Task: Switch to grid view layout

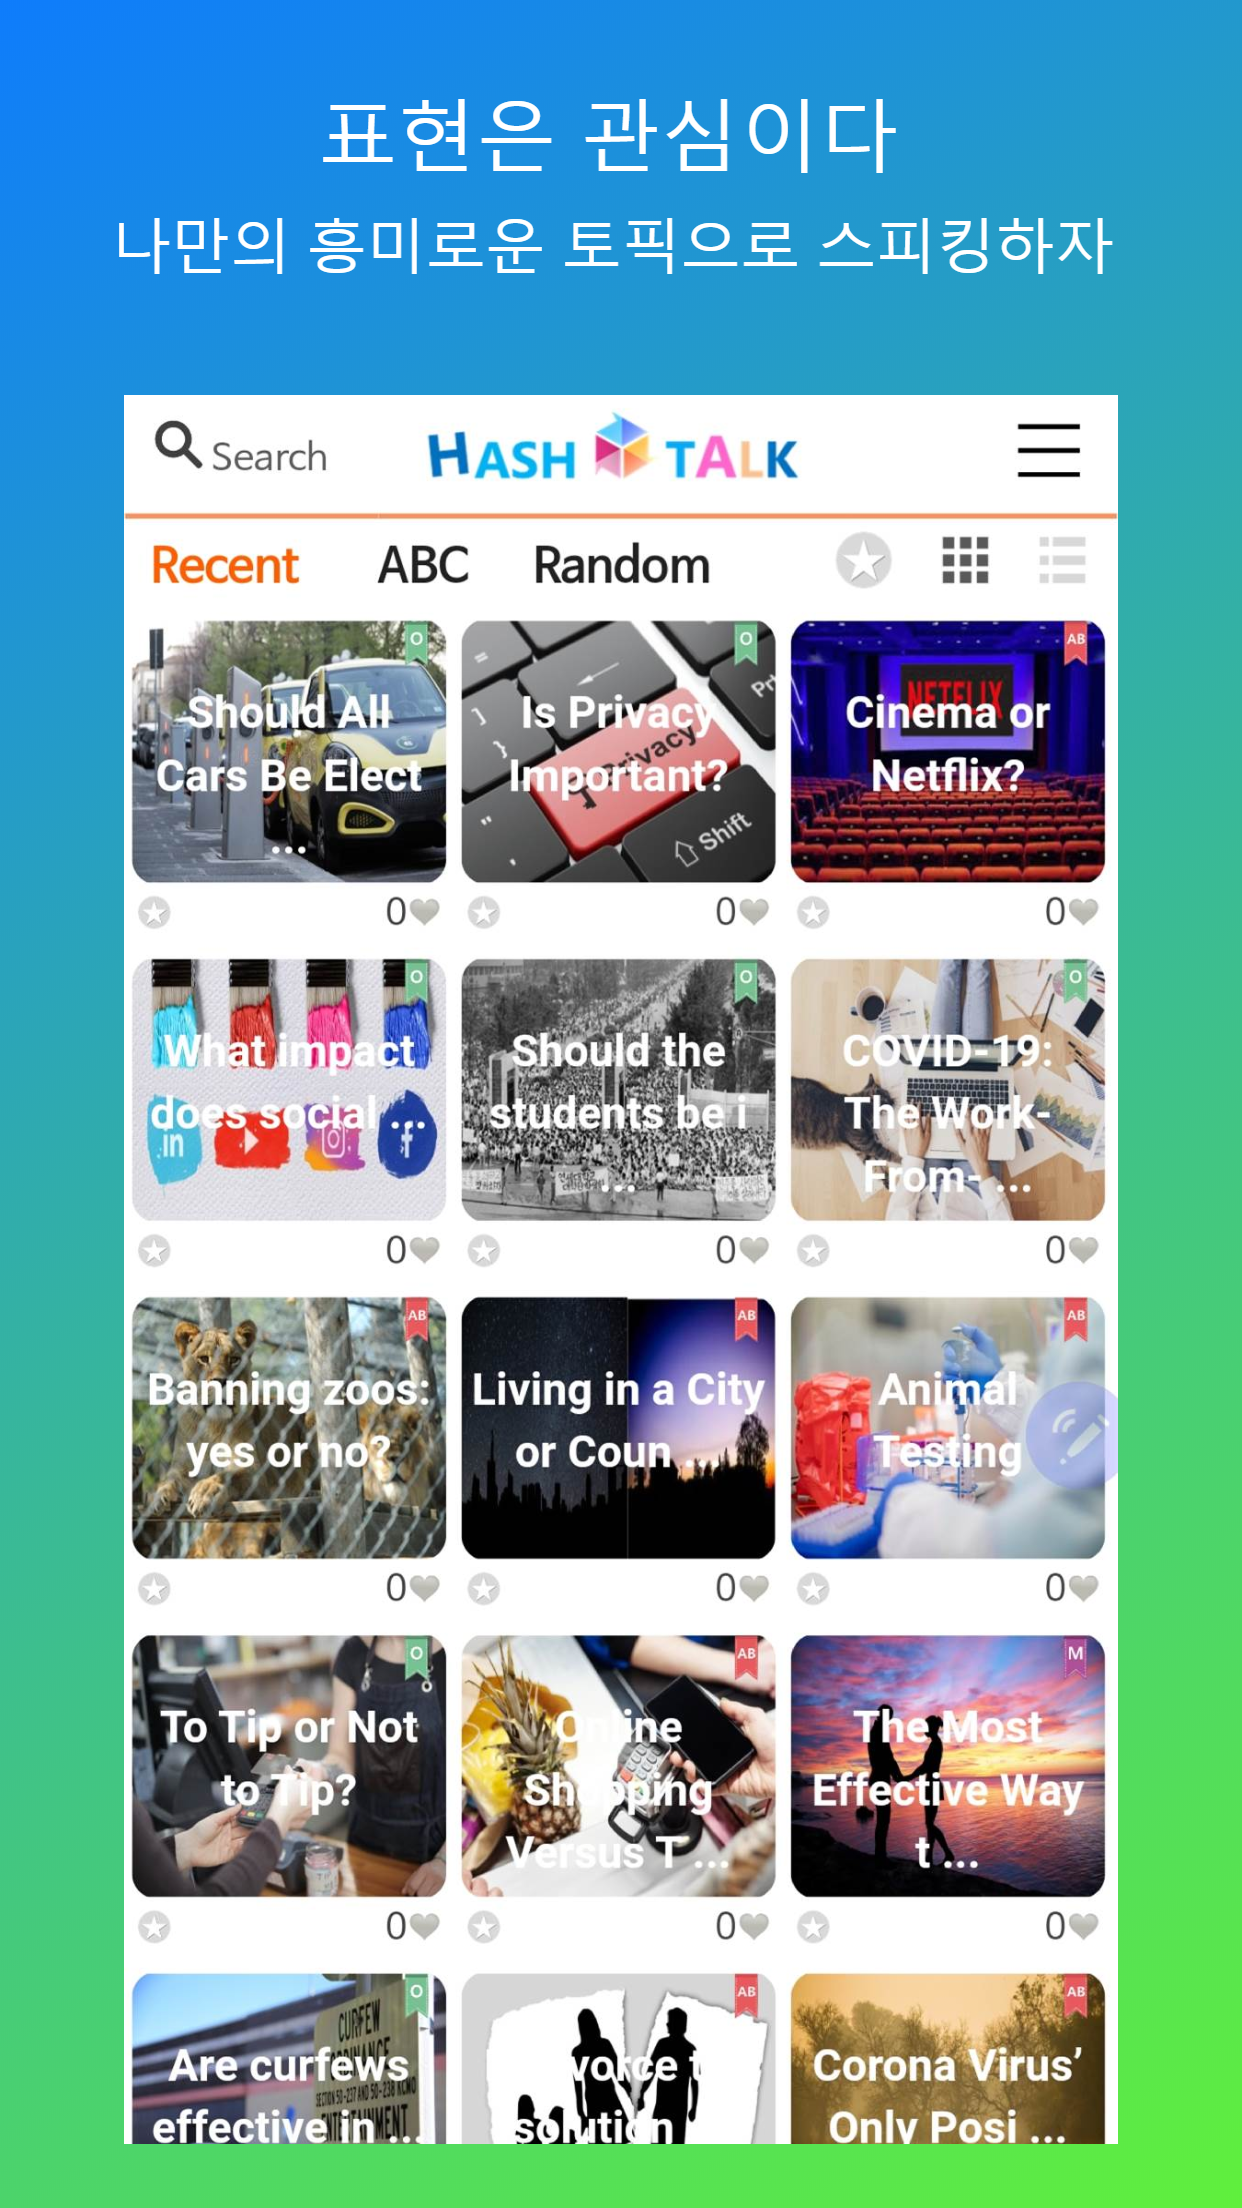Action: point(965,560)
